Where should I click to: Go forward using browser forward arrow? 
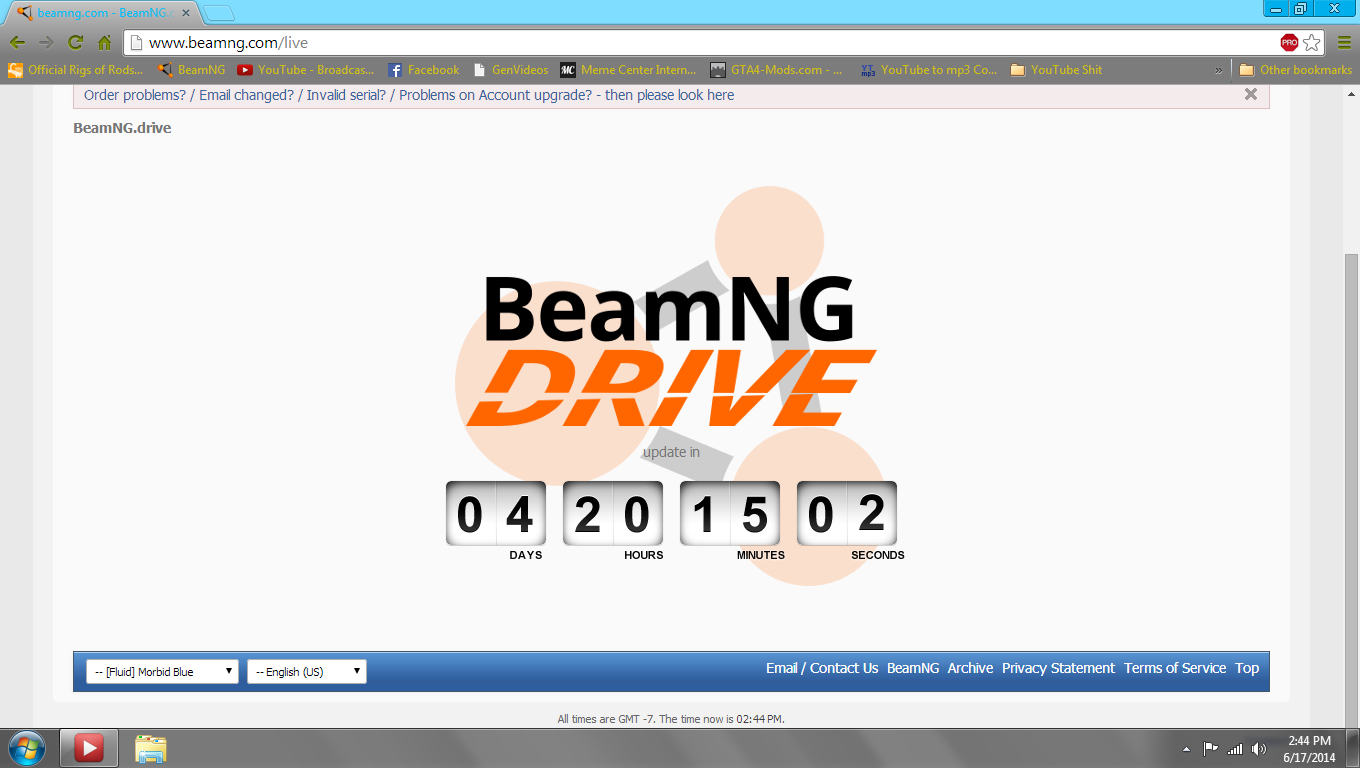pyautogui.click(x=46, y=43)
